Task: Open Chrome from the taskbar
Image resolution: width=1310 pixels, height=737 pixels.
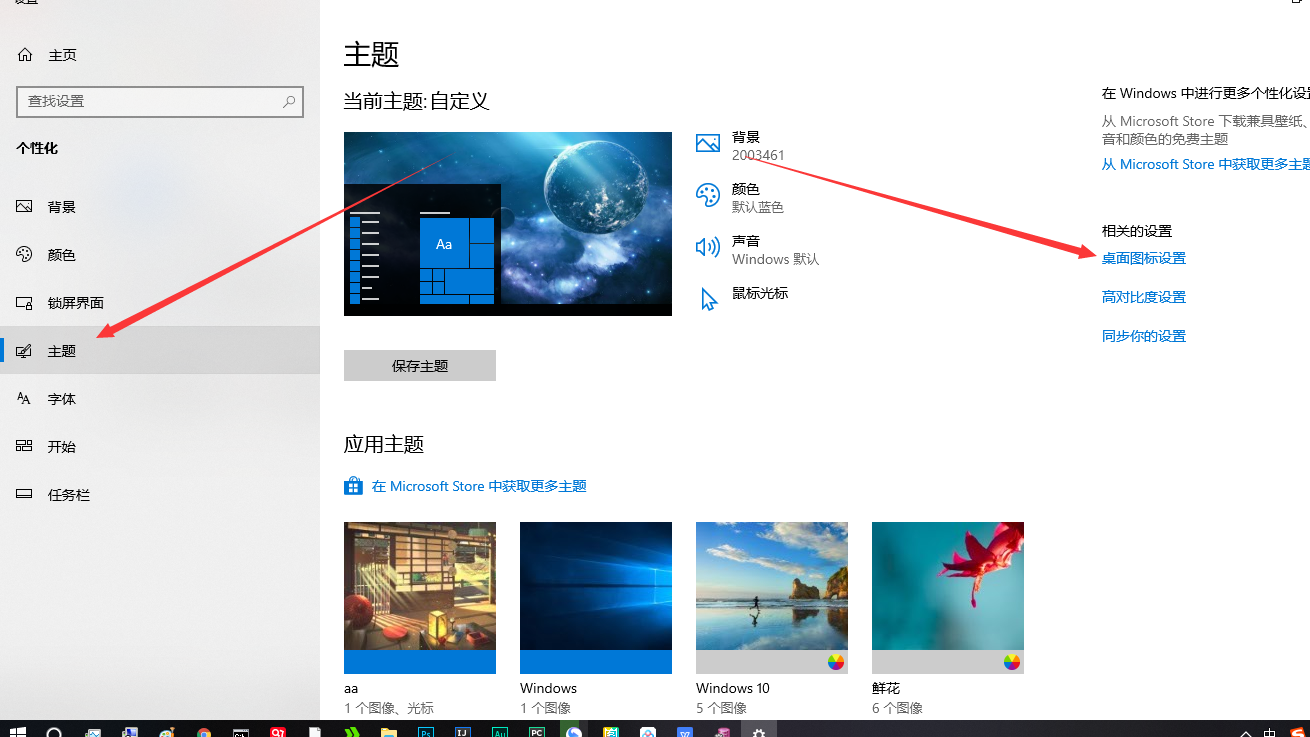Action: pos(204,732)
